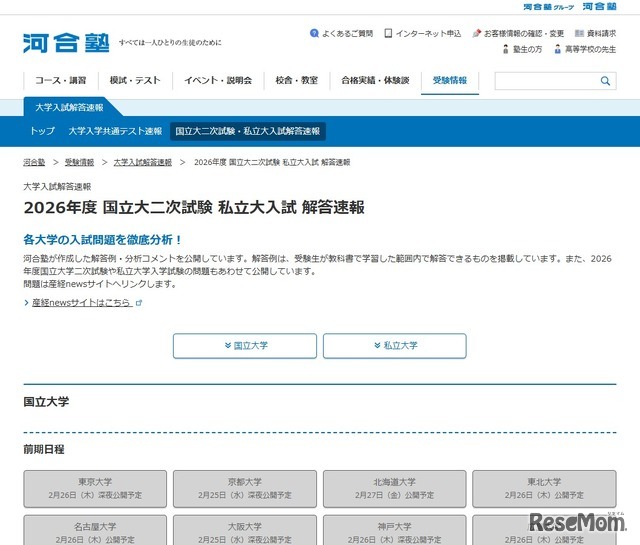Click 神戸大学 answer card
This screenshot has height=545, width=640.
(395, 530)
